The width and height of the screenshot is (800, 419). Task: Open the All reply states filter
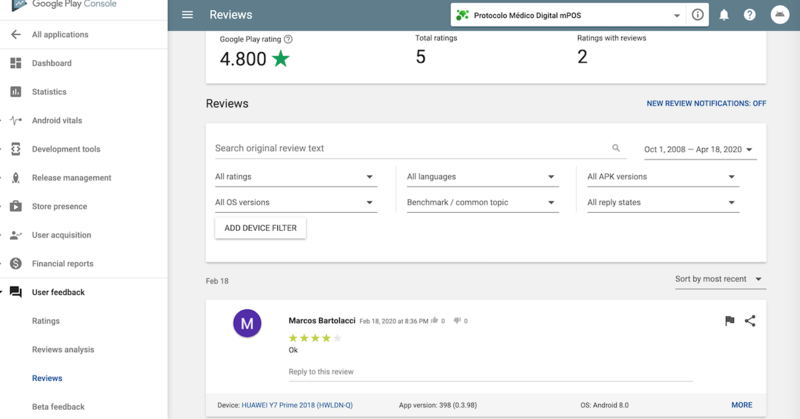pos(663,203)
